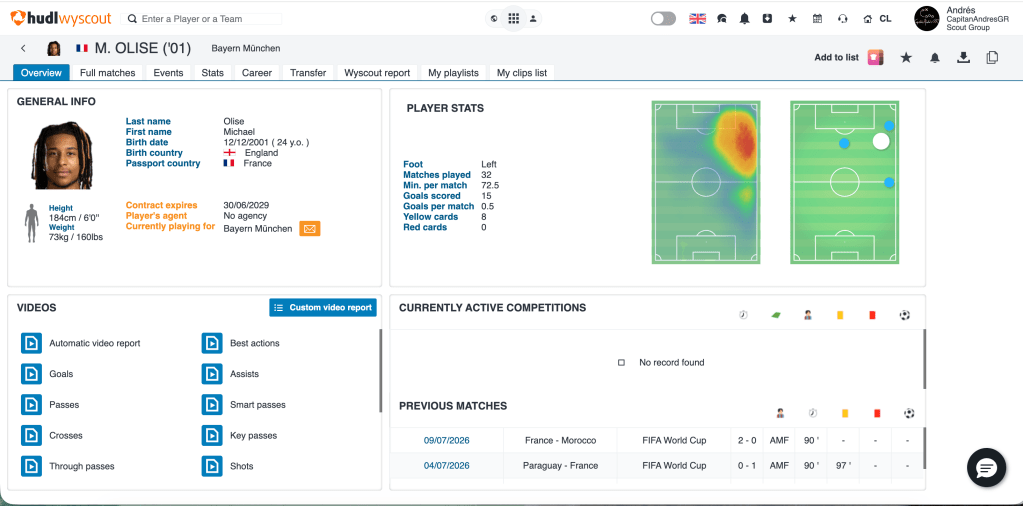The height and width of the screenshot is (506, 1023).
Task: Click the support headset icon
Action: click(842, 19)
